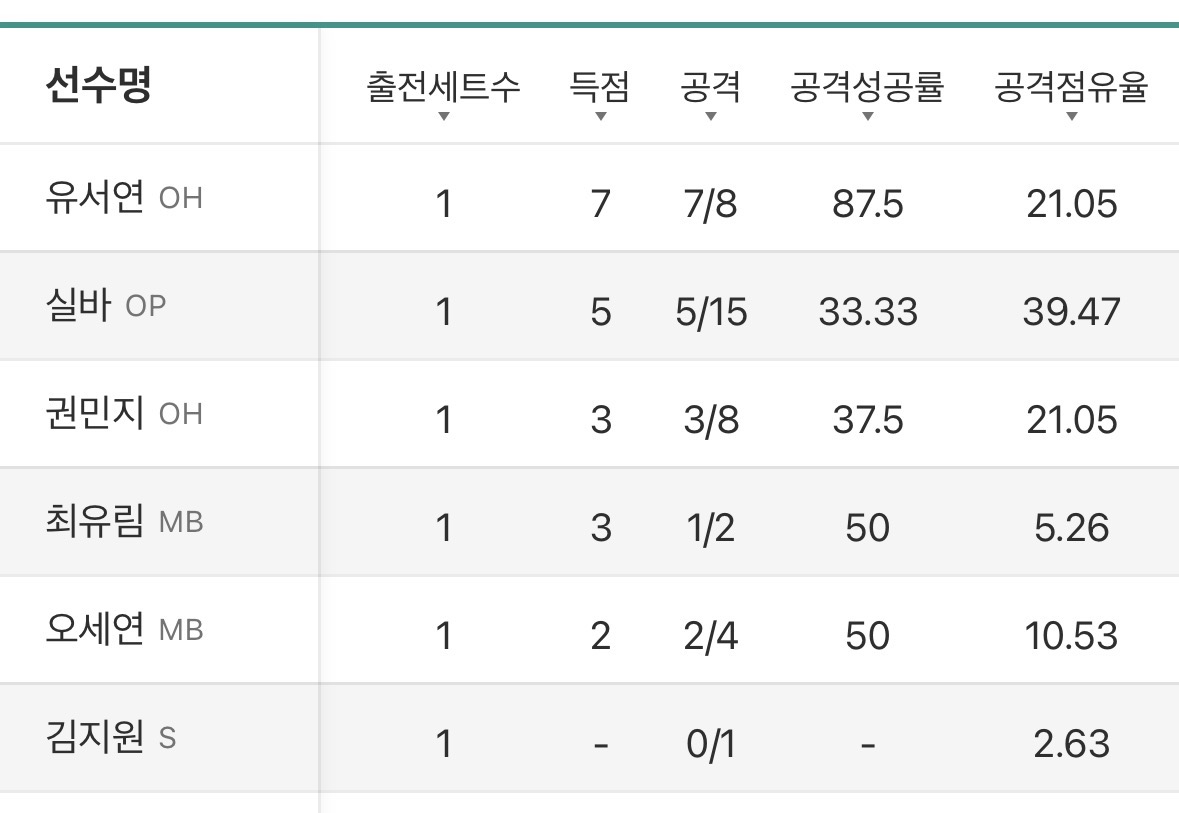
Task: Click 김지원's 0/1 attack cell
Action: point(711,744)
